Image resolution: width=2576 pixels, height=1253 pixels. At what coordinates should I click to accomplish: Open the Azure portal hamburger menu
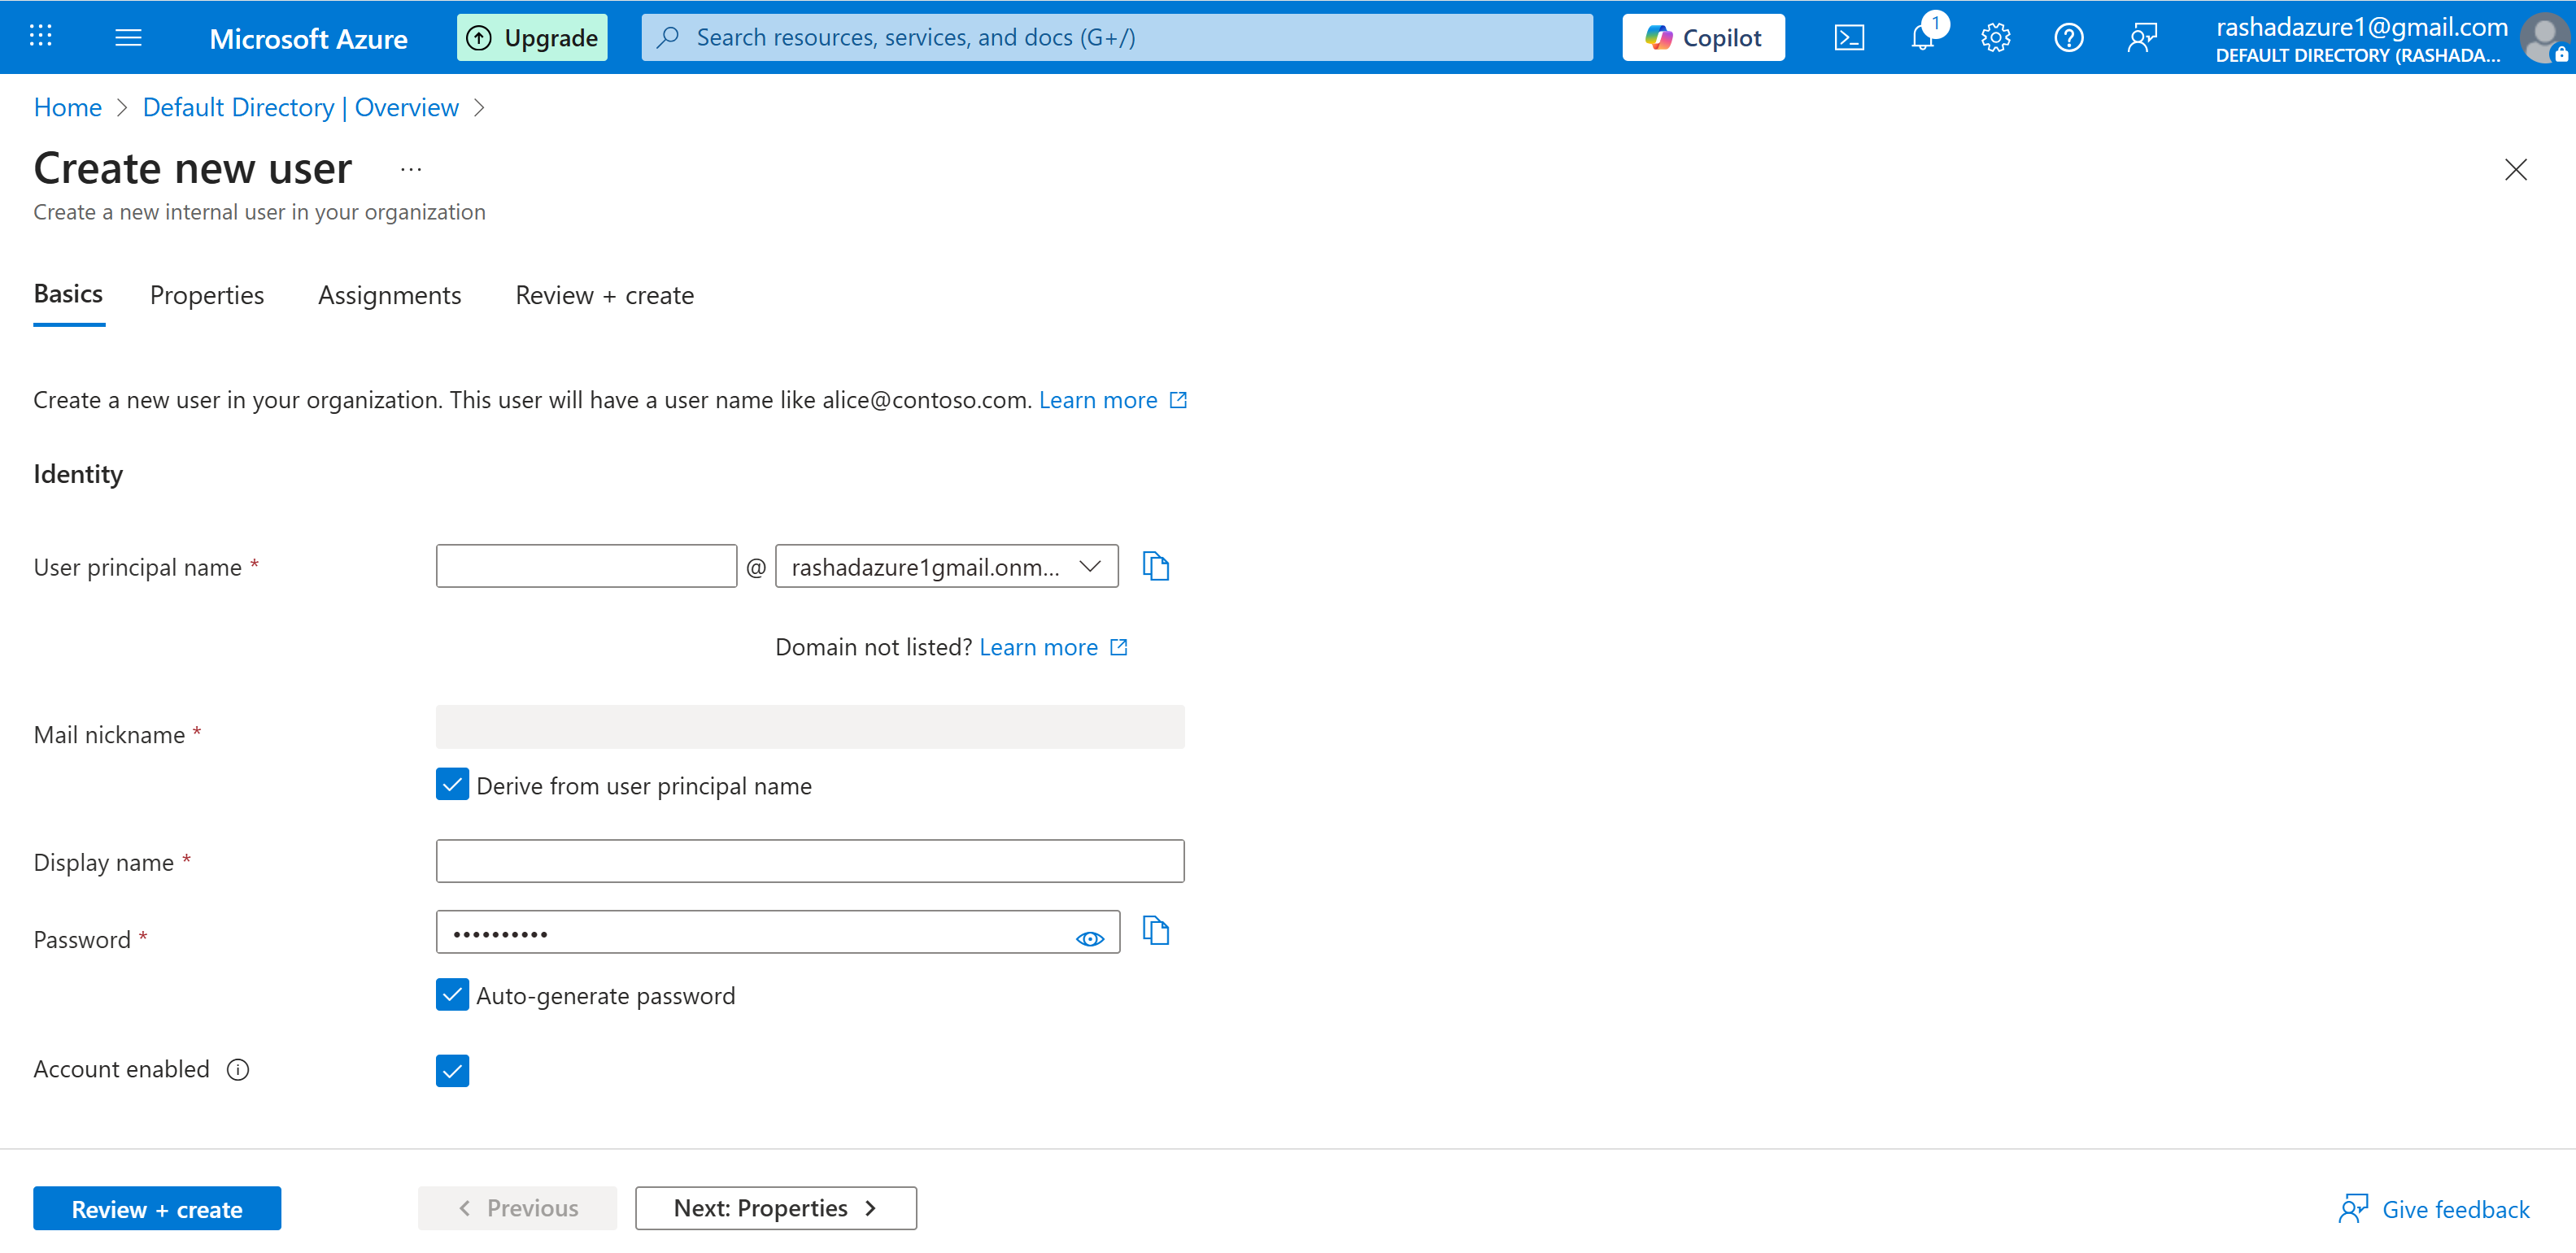(128, 38)
